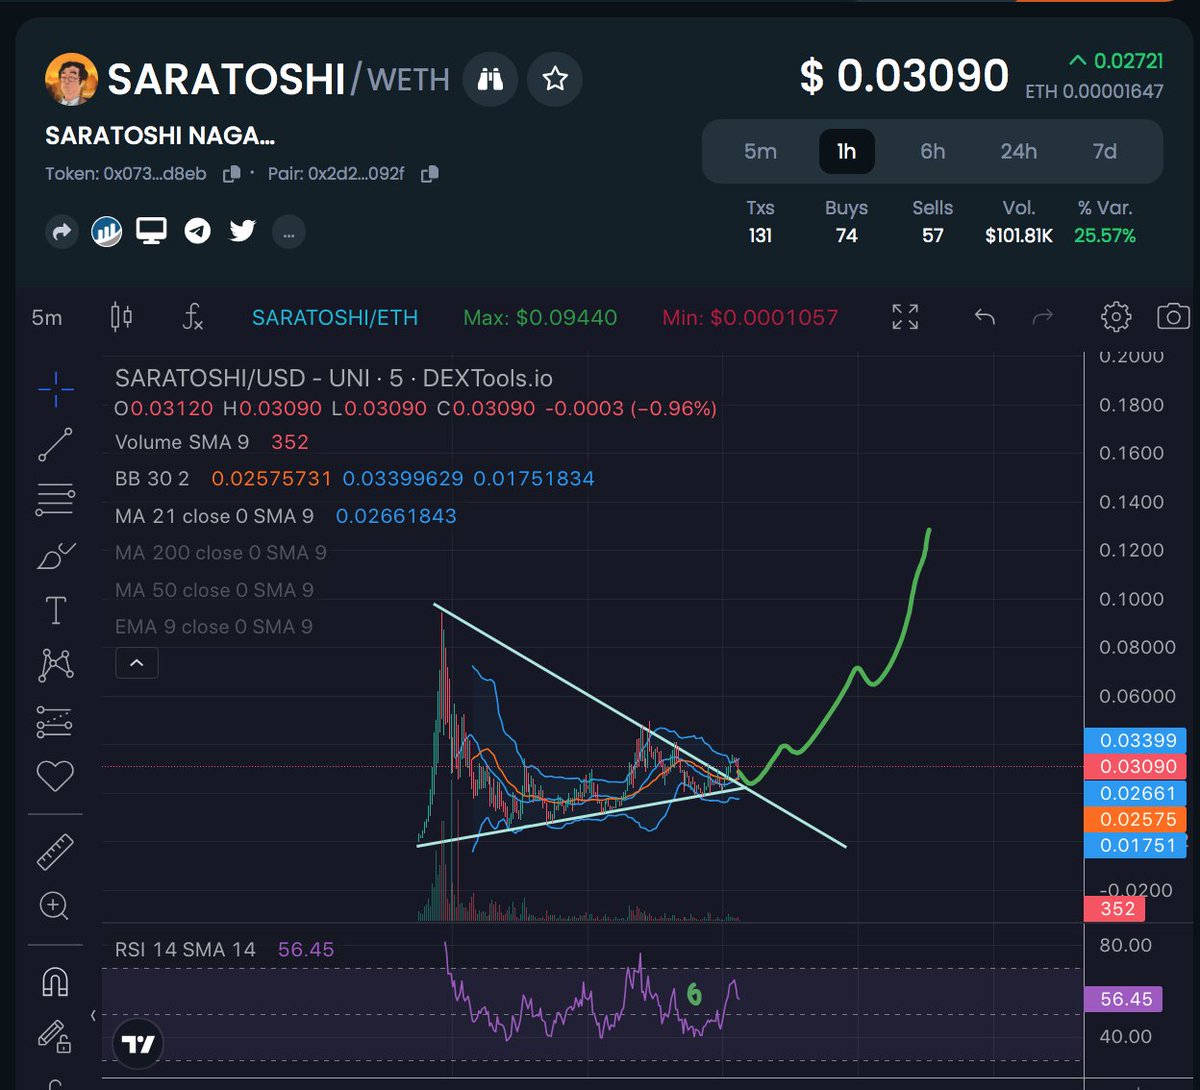Add SARATOSHI to favorites with star icon

pos(556,79)
